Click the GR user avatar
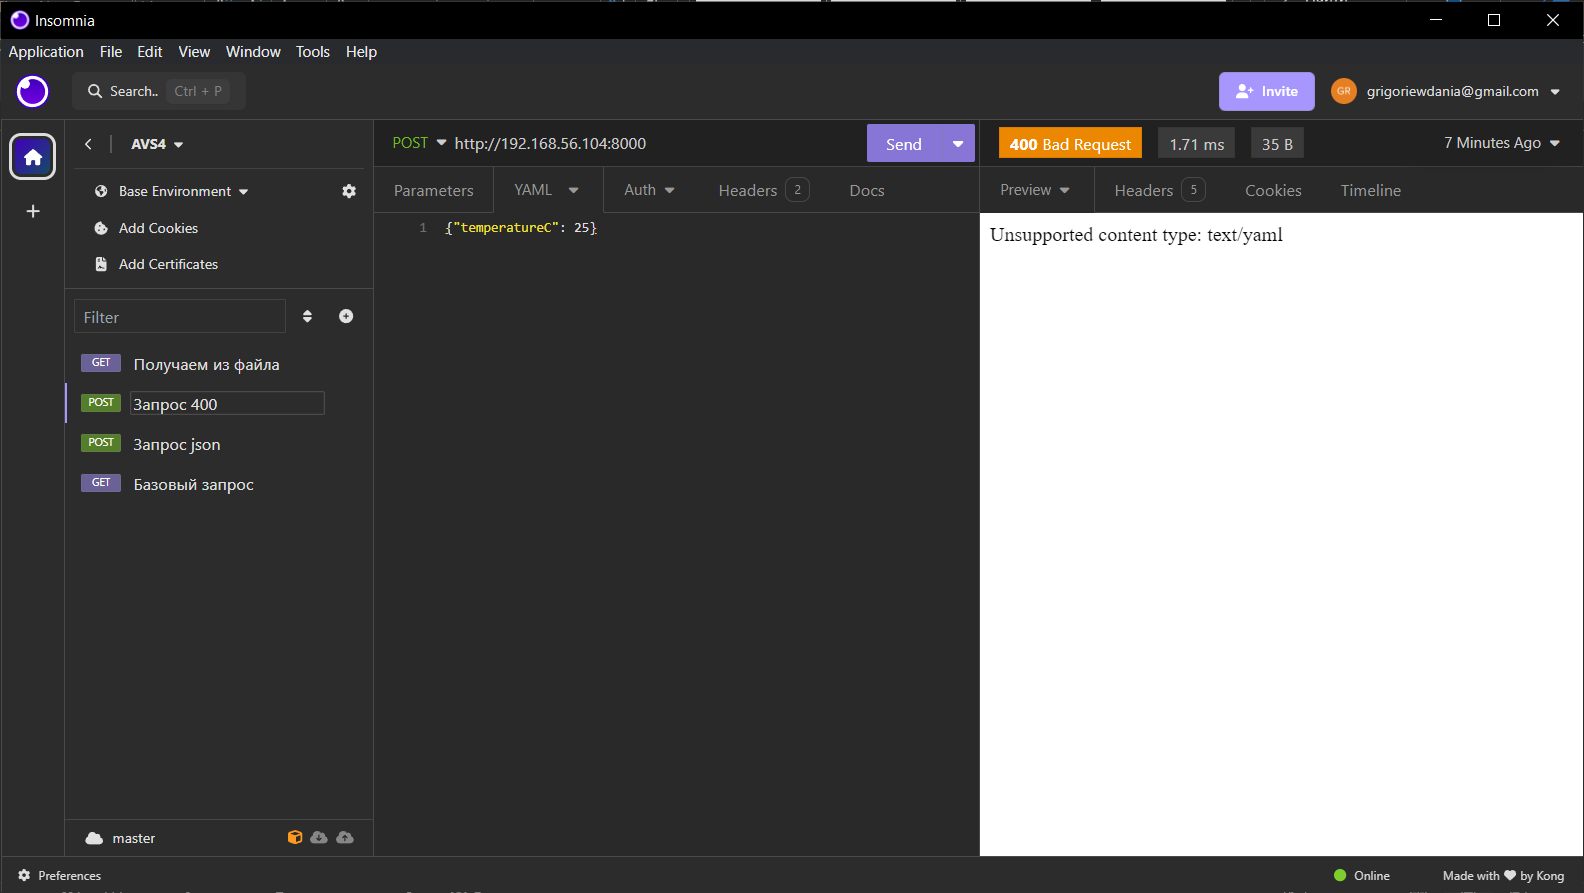The height and width of the screenshot is (893, 1584). 1344,91
